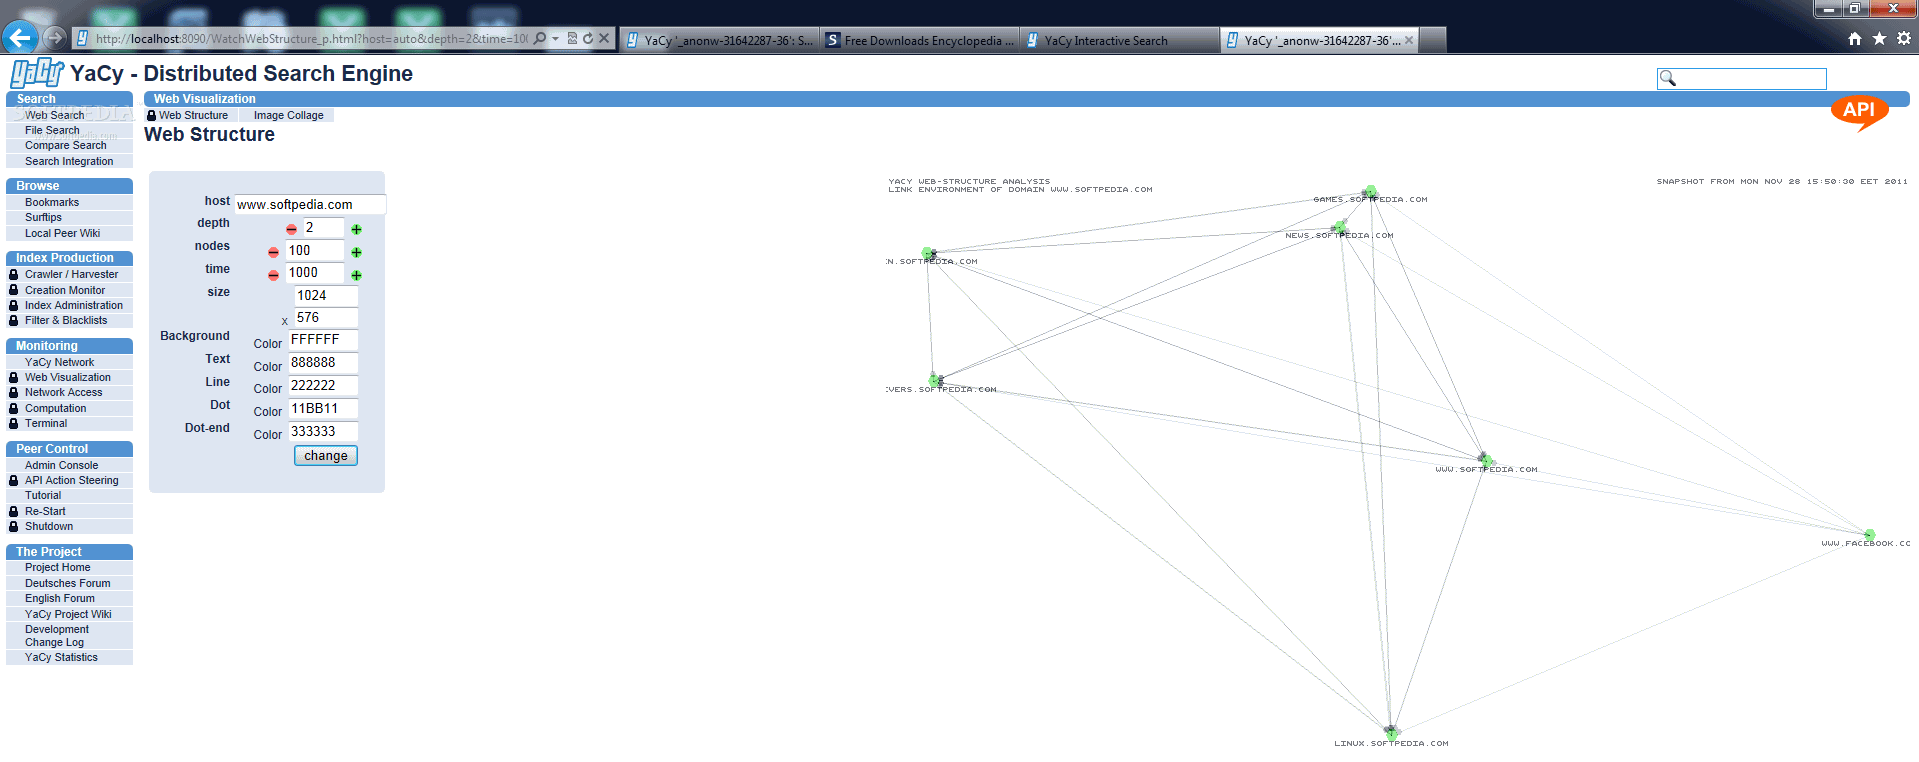Increase depth with green plus
The height and width of the screenshot is (762, 1919).
click(x=356, y=229)
